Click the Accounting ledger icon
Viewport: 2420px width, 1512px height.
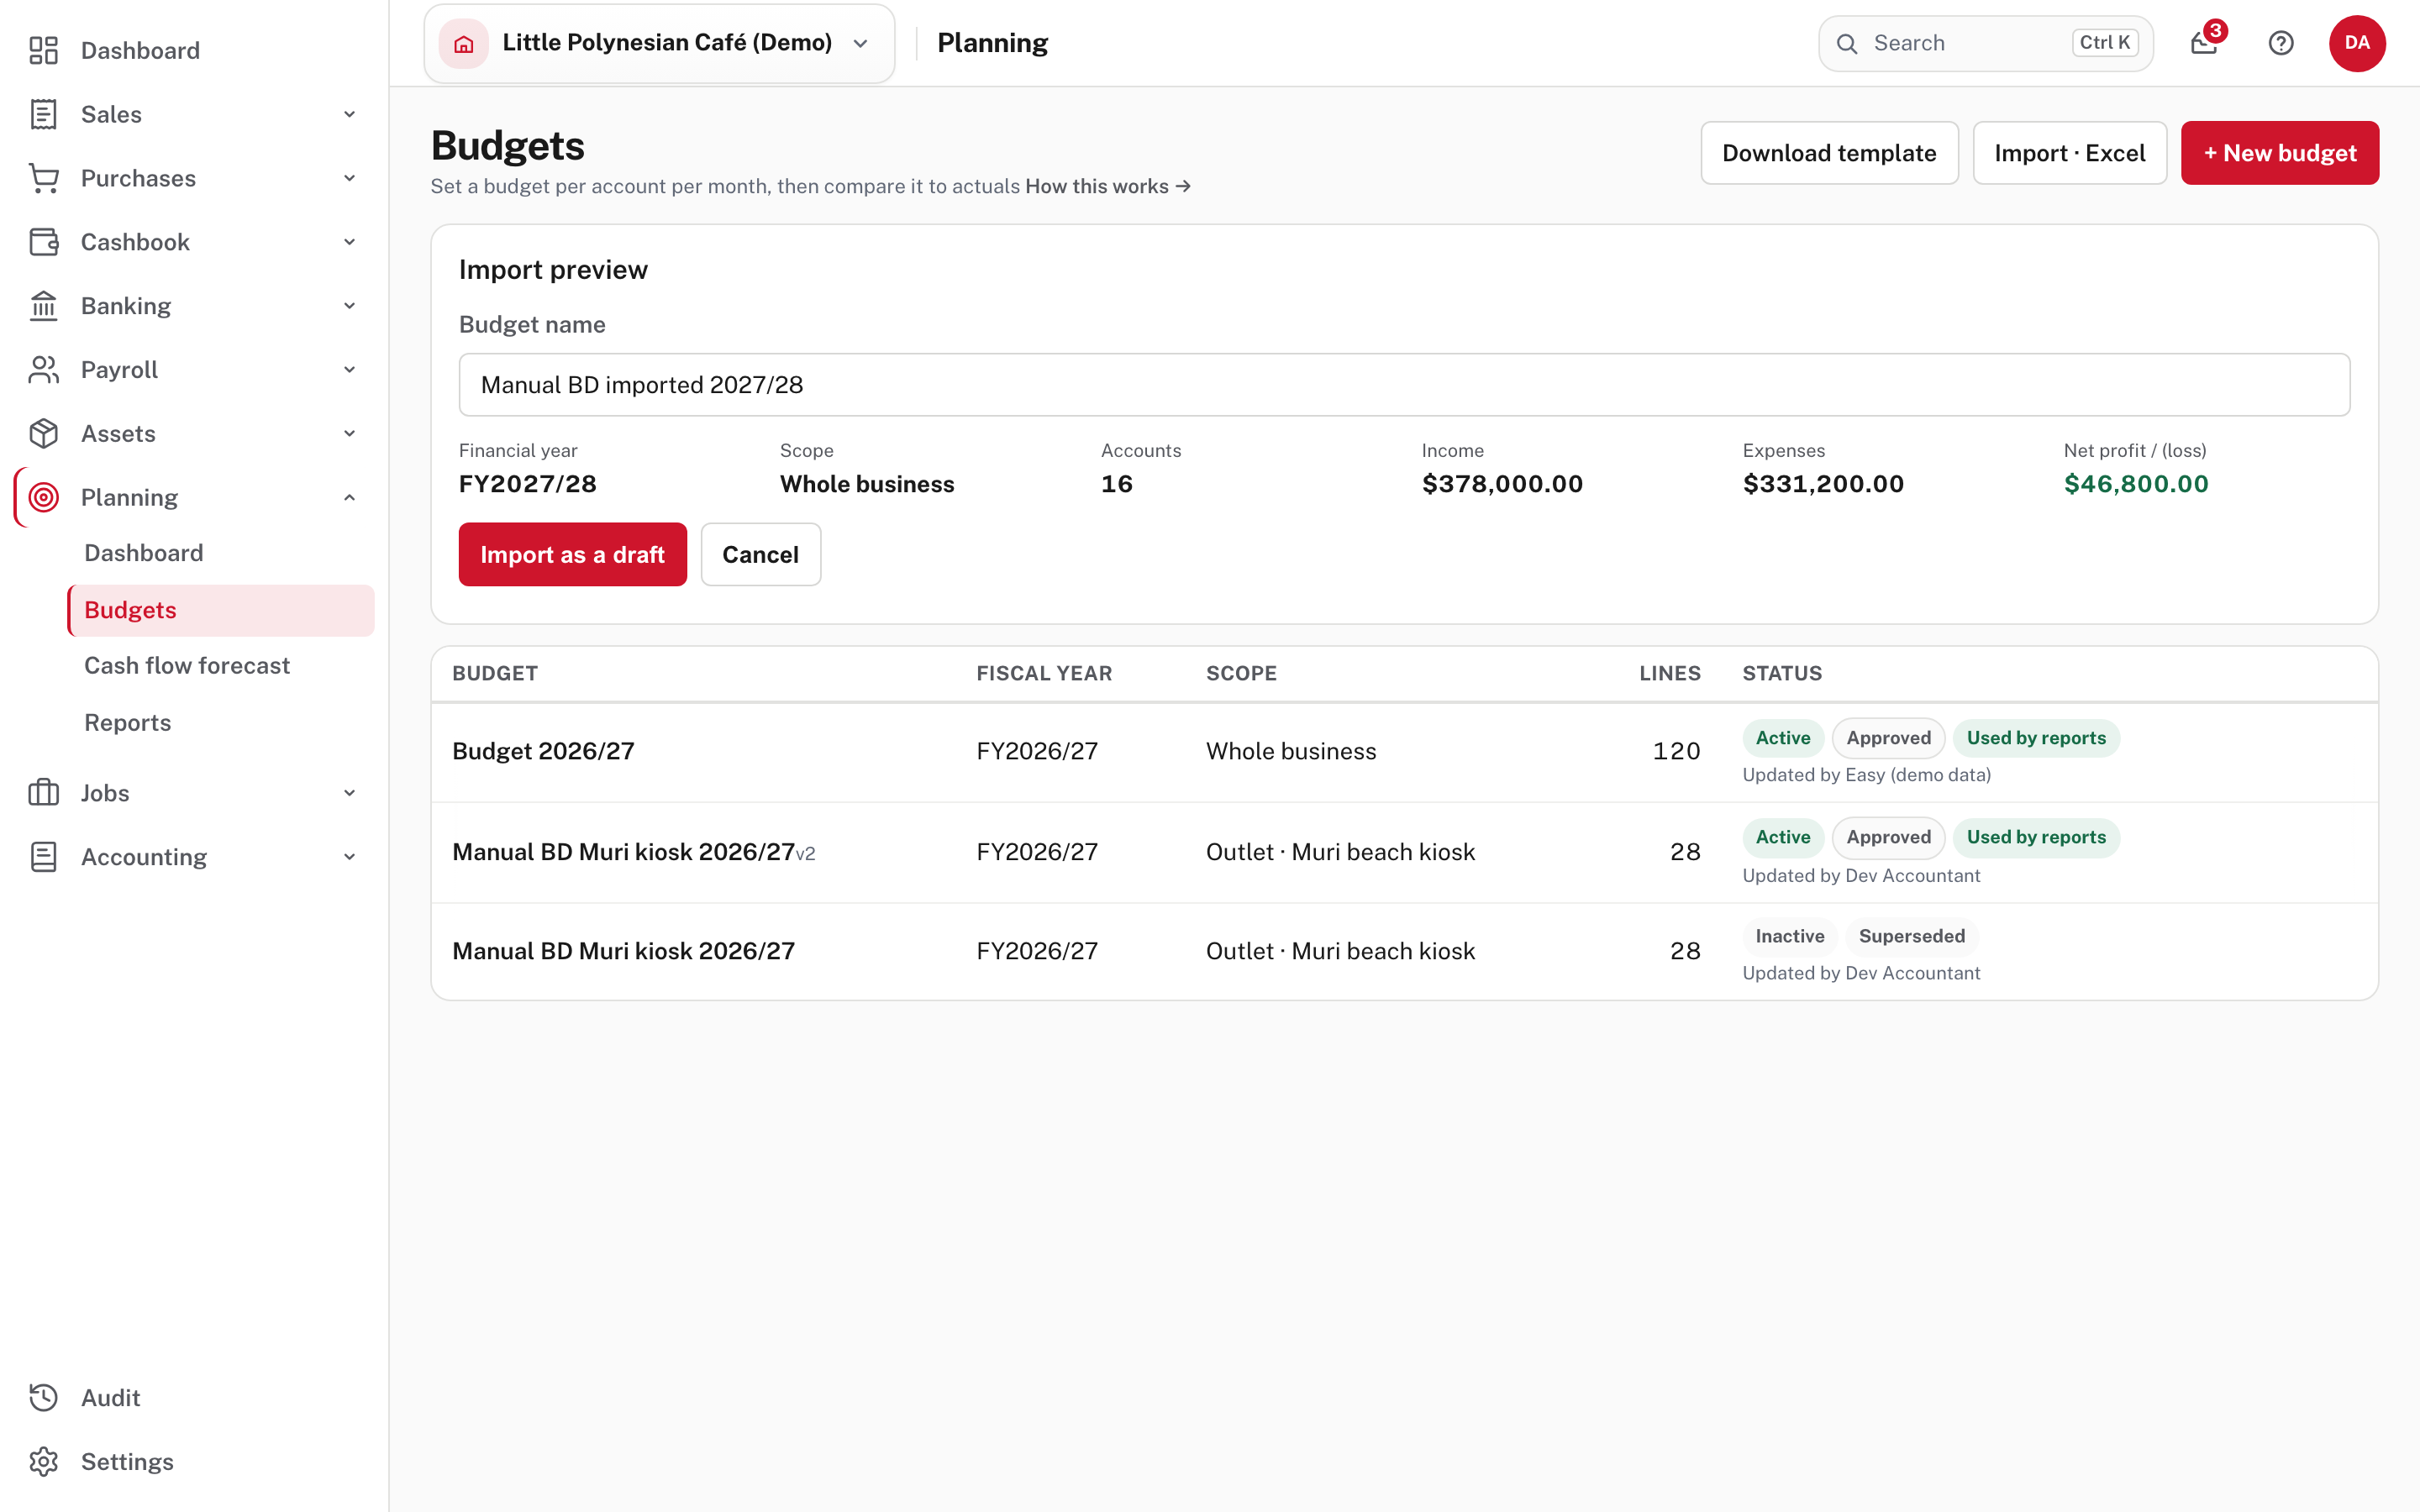tap(43, 857)
